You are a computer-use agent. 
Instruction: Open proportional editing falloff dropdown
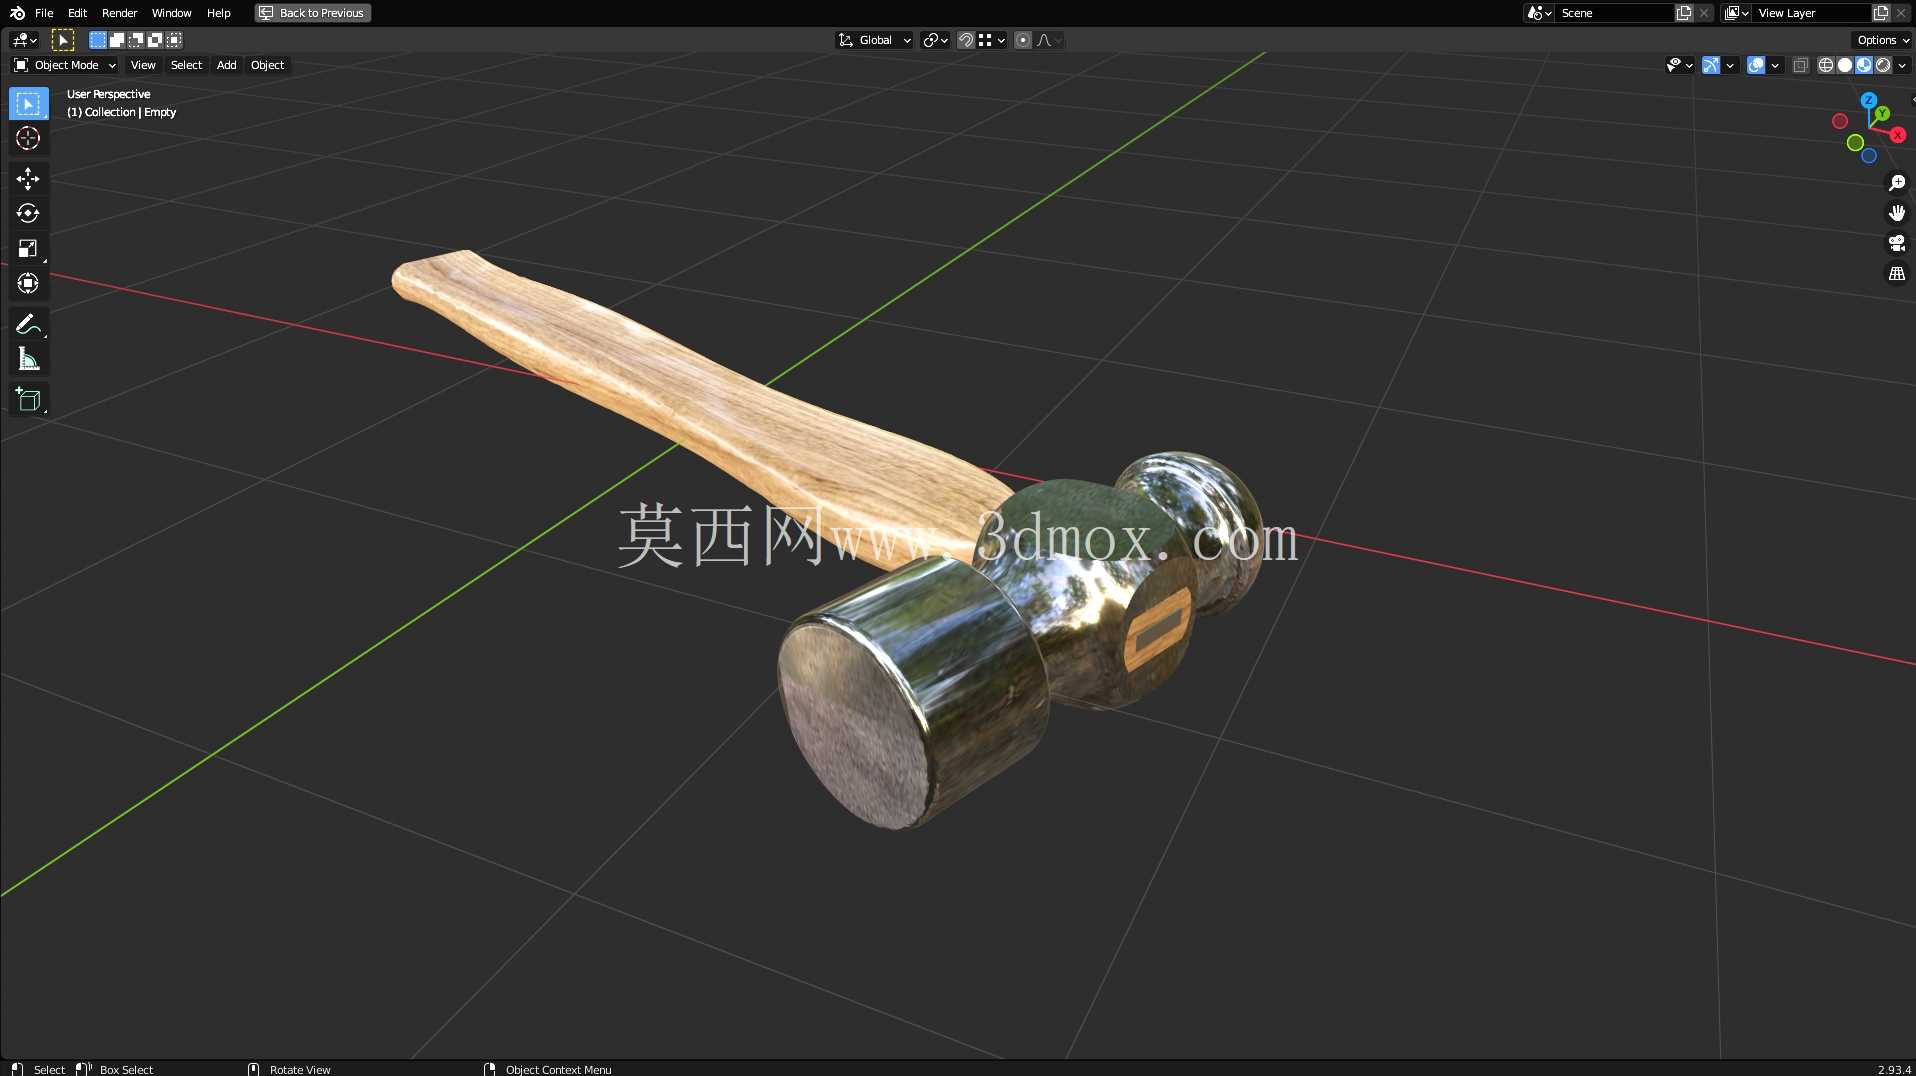coord(1049,40)
